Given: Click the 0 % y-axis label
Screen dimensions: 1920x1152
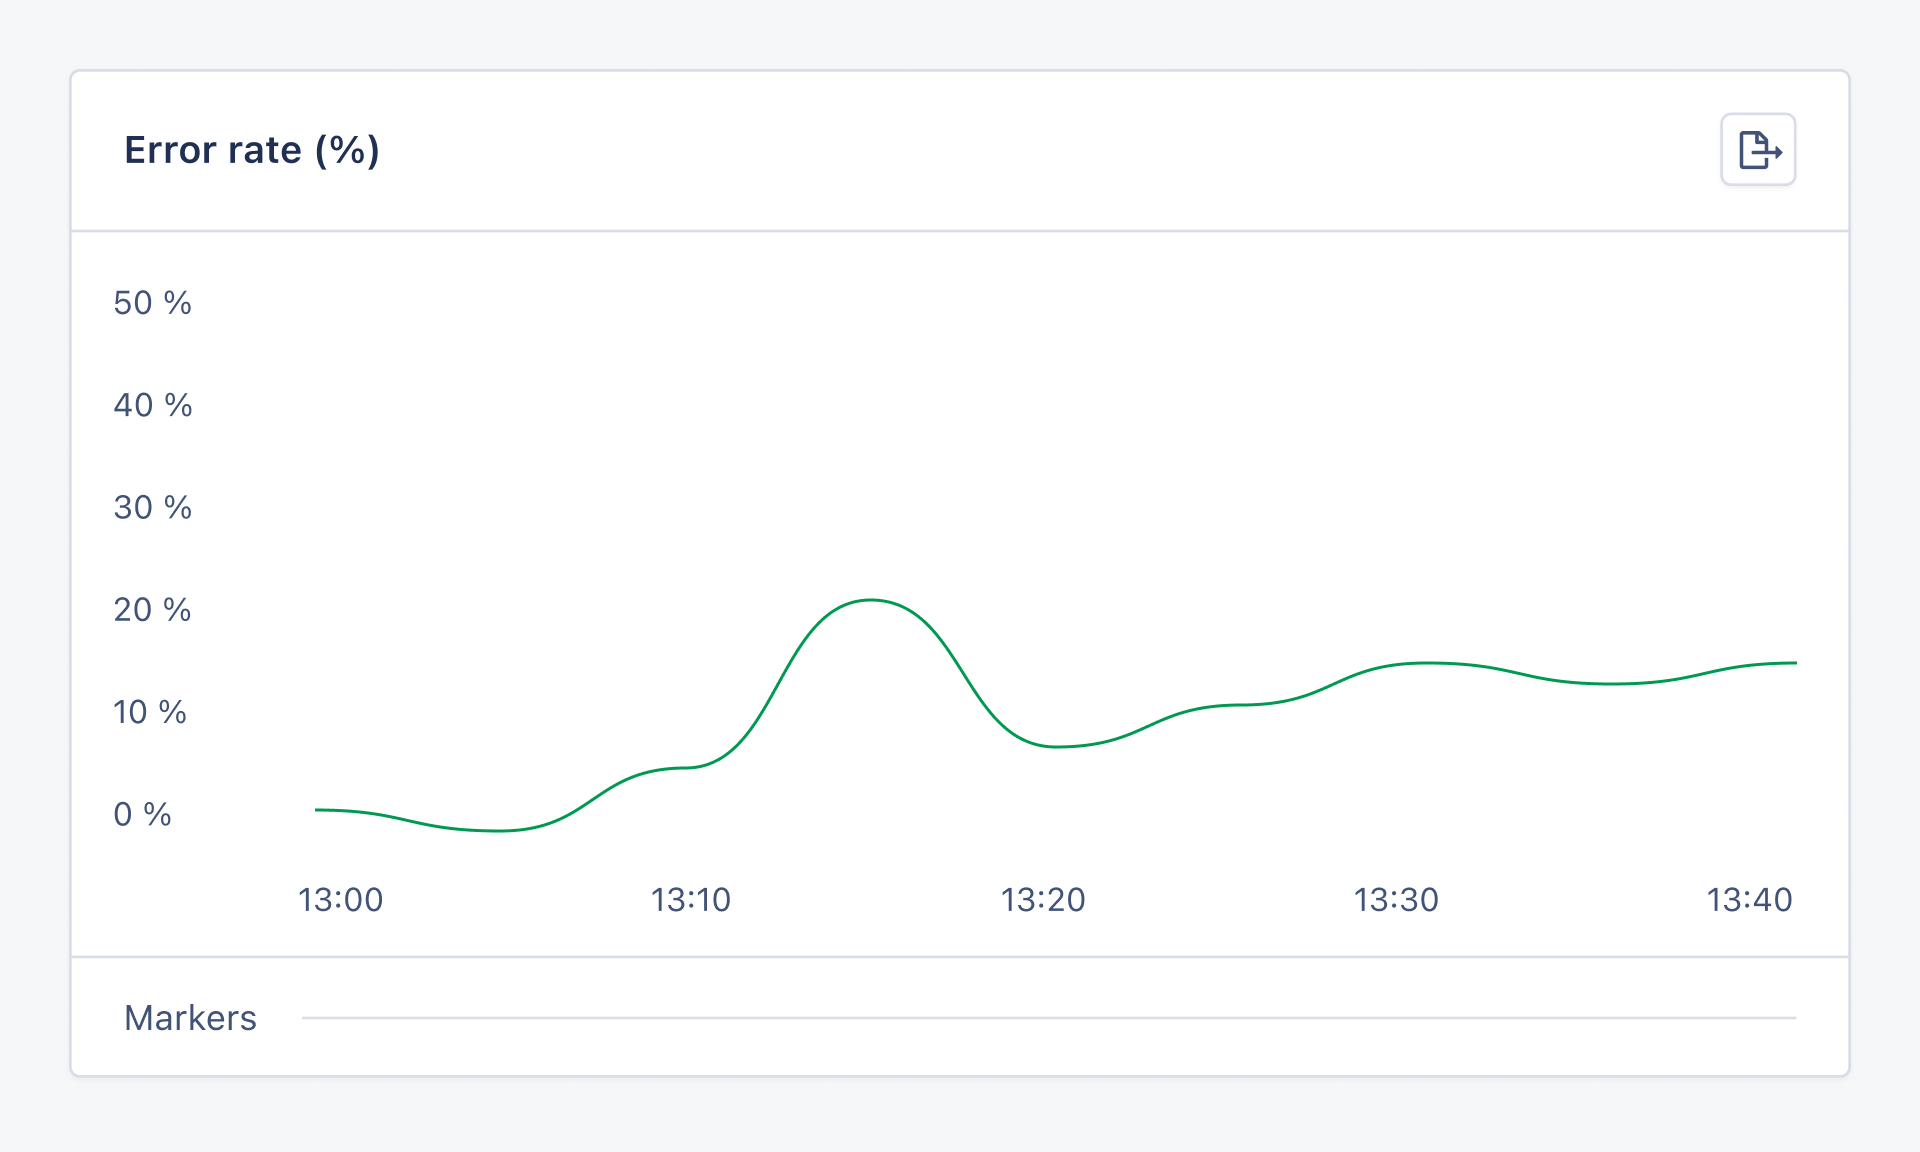Looking at the screenshot, I should pos(142,814).
